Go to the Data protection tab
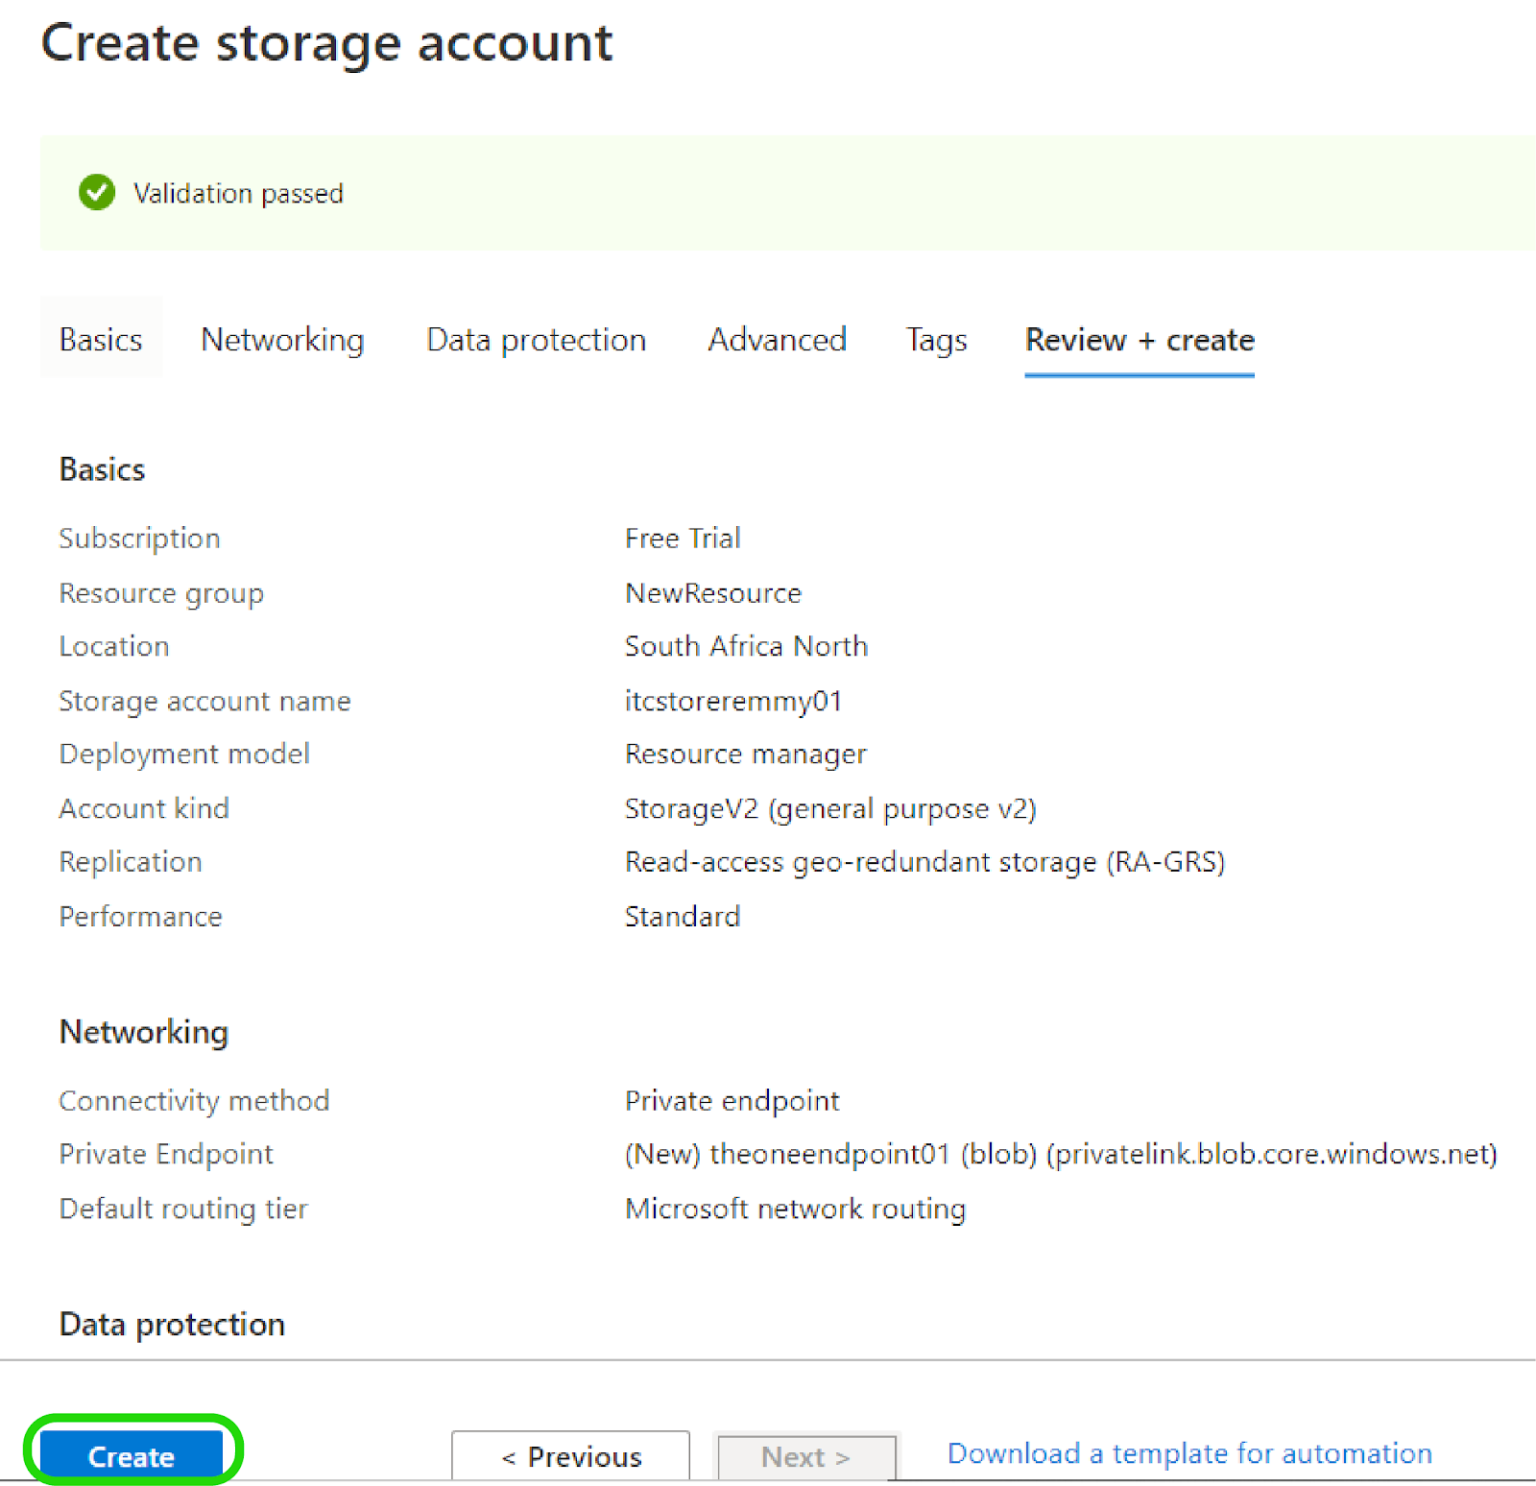 pyautogui.click(x=536, y=340)
